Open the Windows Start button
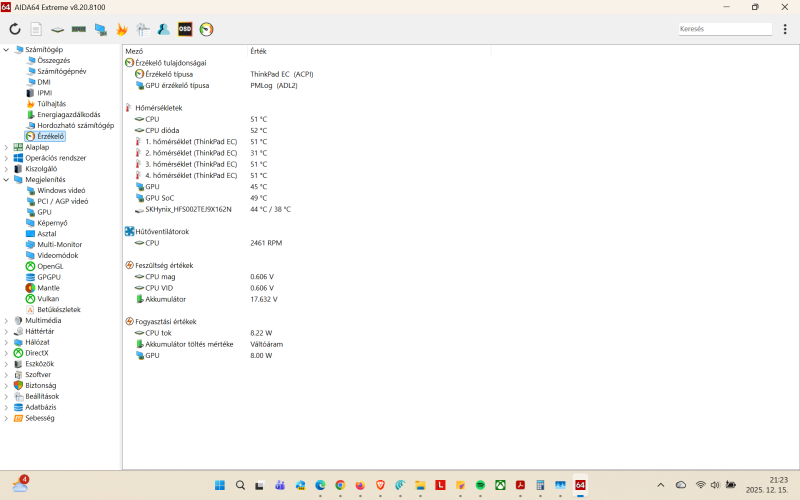Image resolution: width=800 pixels, height=500 pixels. (x=220, y=485)
